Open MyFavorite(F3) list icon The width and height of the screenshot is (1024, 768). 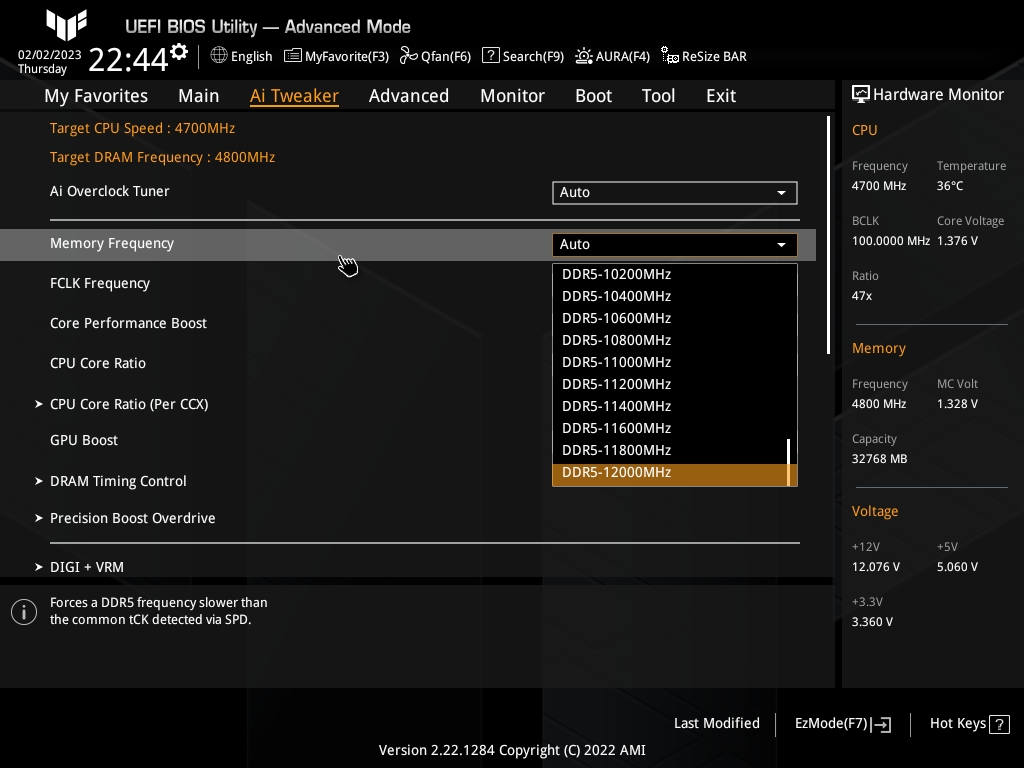pyautogui.click(x=293, y=56)
